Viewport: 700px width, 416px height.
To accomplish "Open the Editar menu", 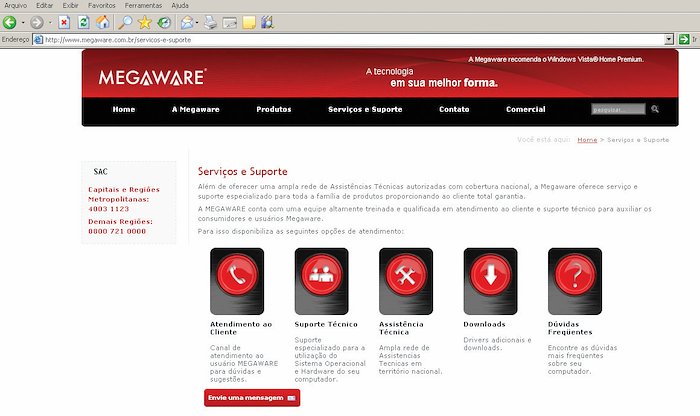I will [x=44, y=5].
